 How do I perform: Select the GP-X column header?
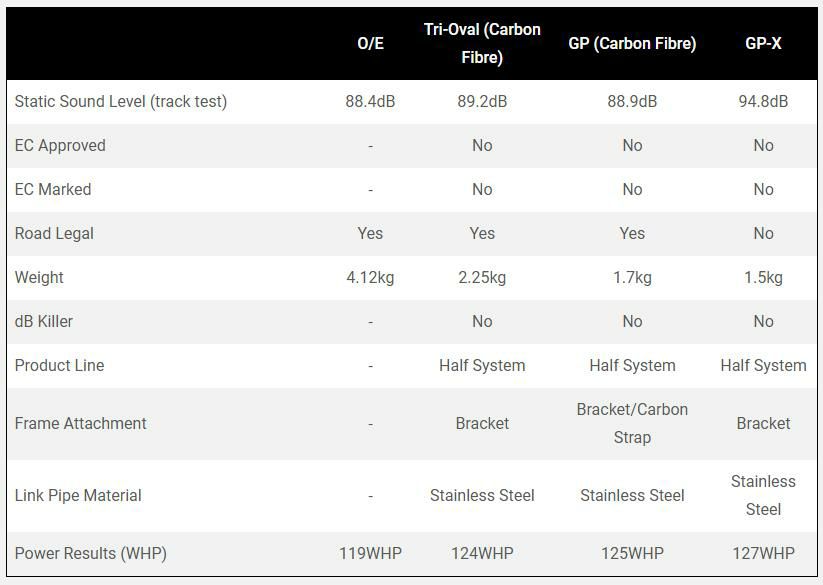[x=763, y=44]
